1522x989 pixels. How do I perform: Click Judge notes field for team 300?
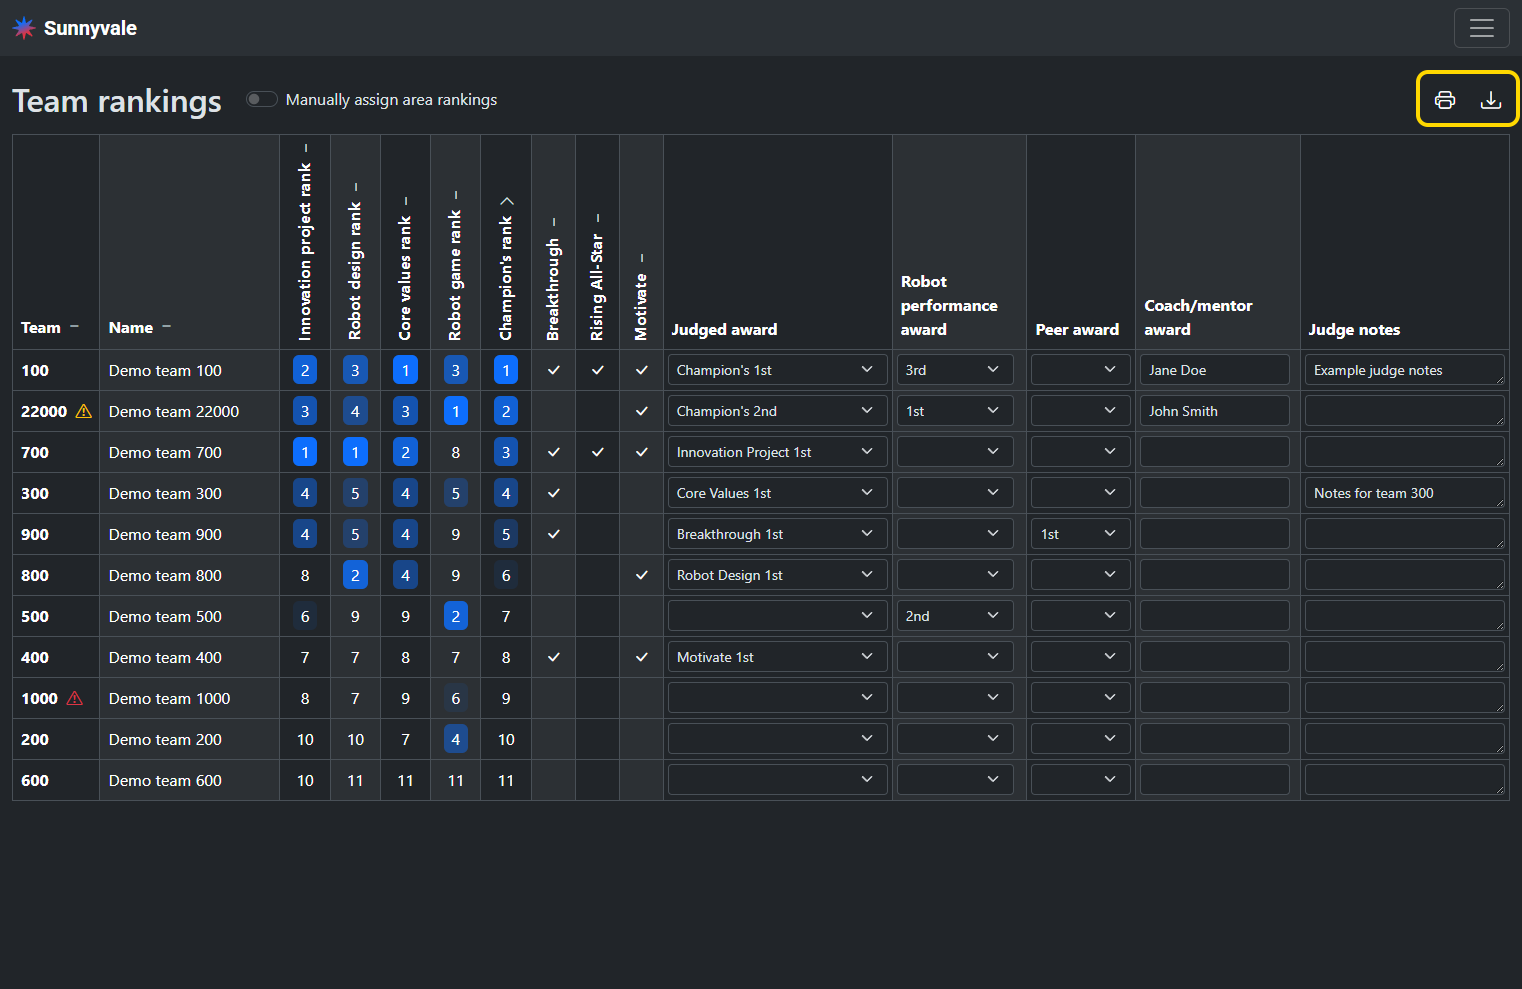(1403, 493)
